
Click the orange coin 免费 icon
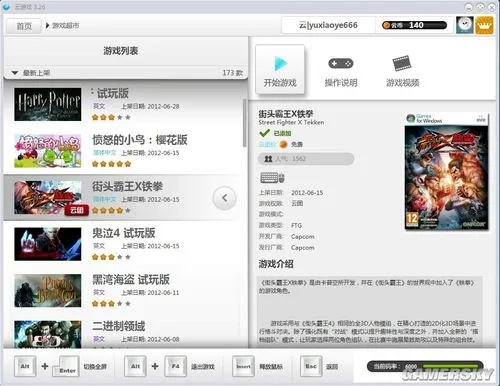pyautogui.click(x=283, y=144)
